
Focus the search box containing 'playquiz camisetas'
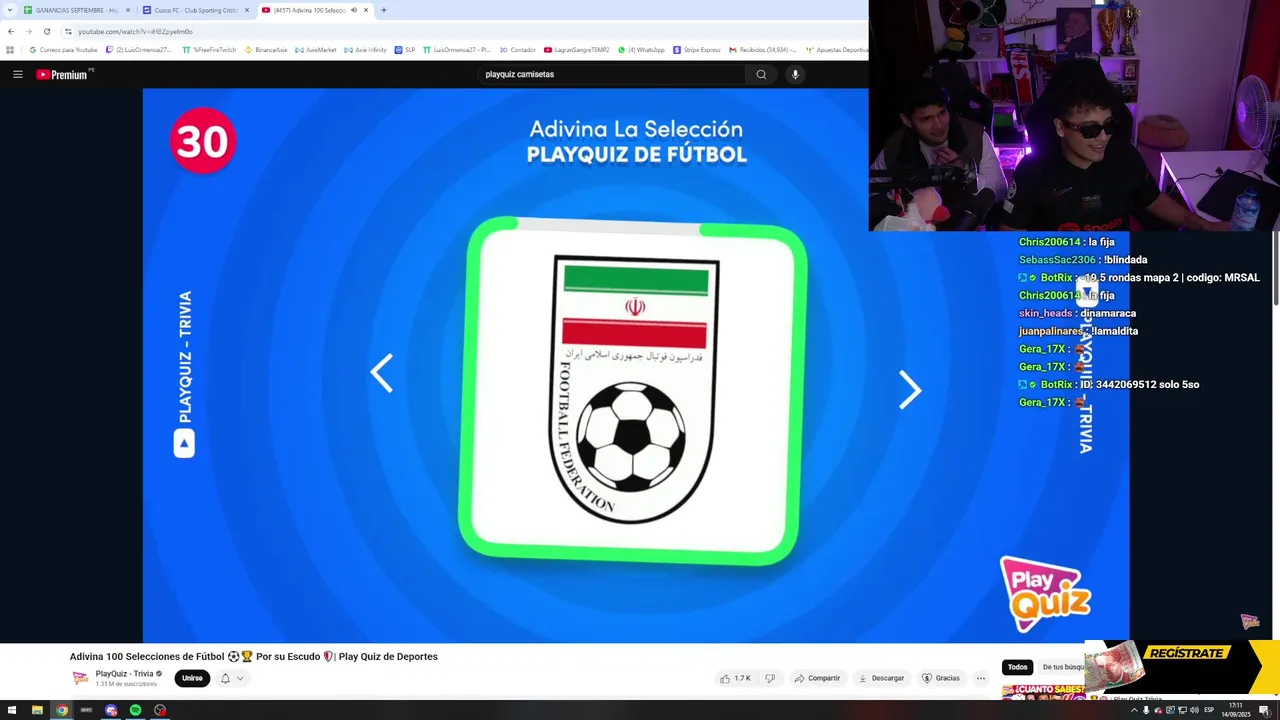click(x=612, y=74)
